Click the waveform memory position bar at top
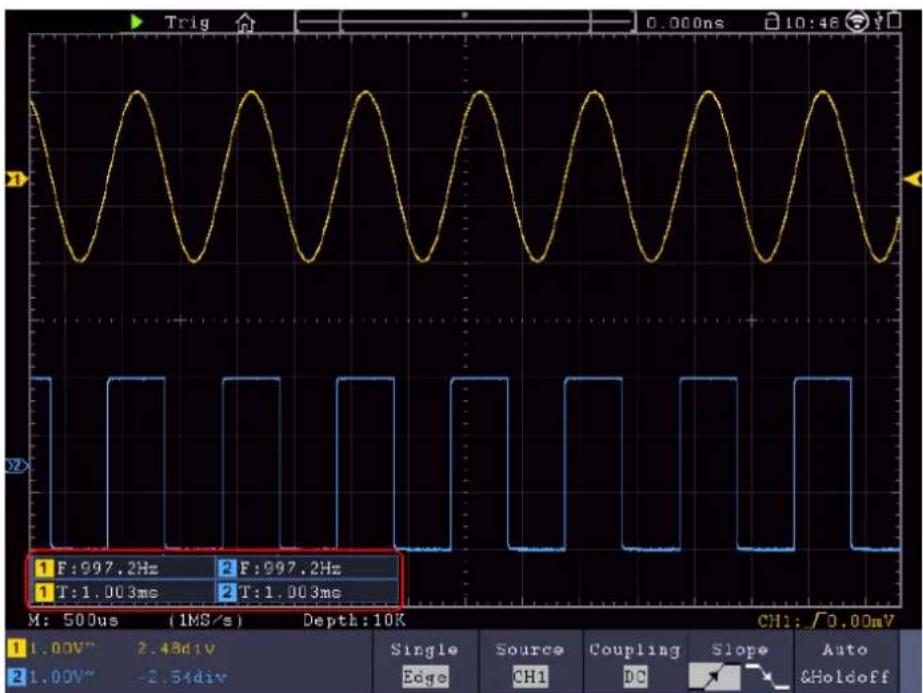 coord(465,22)
